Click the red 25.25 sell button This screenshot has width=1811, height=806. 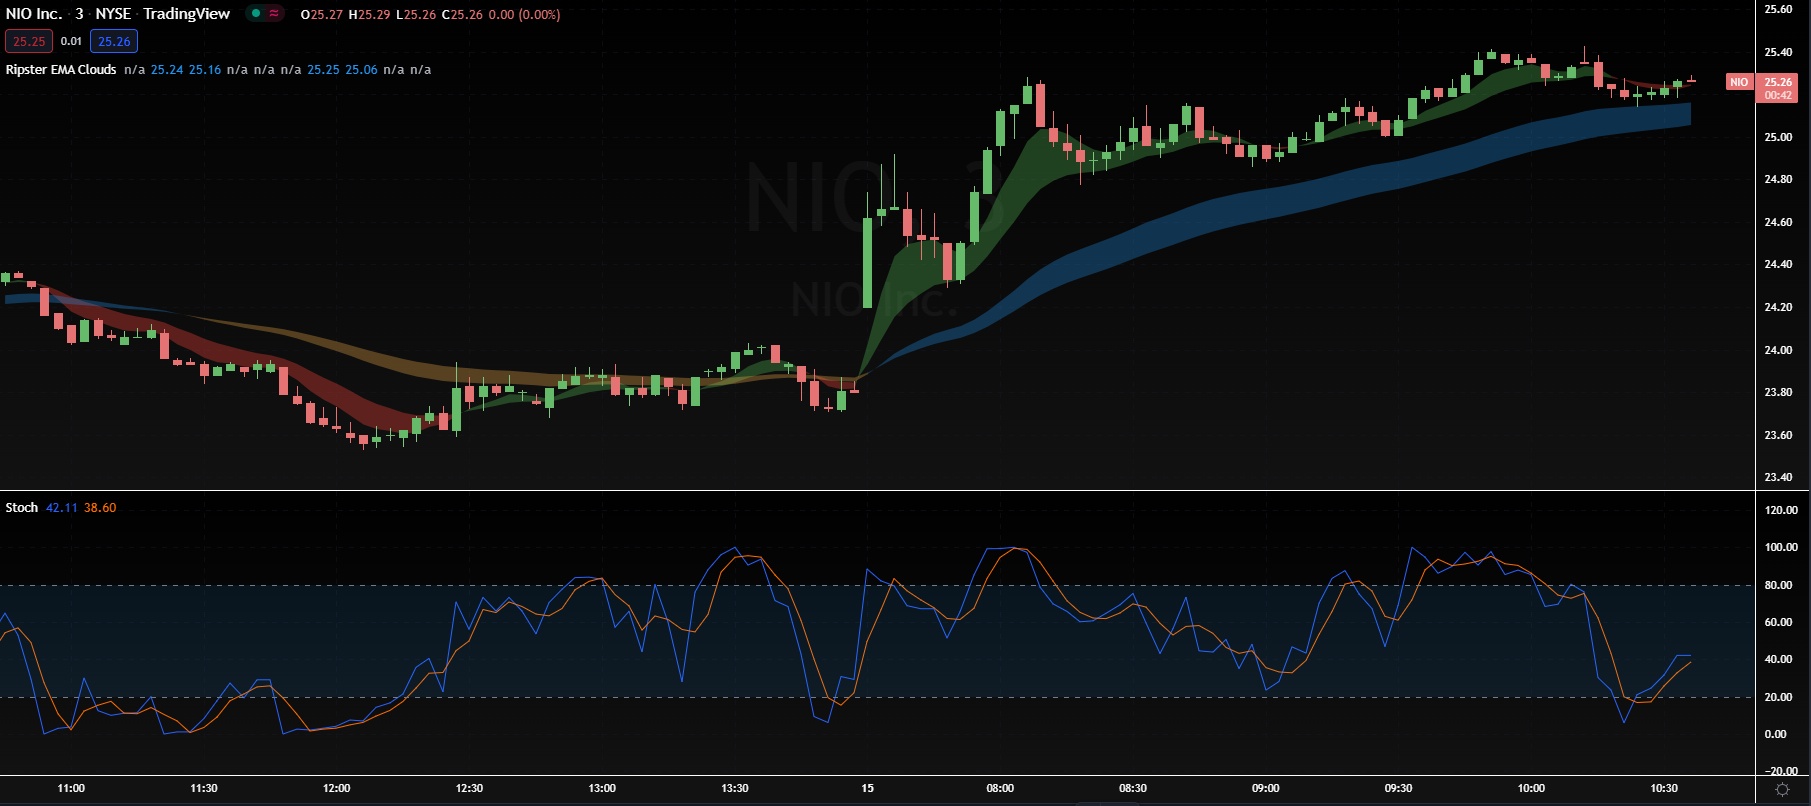(29, 41)
